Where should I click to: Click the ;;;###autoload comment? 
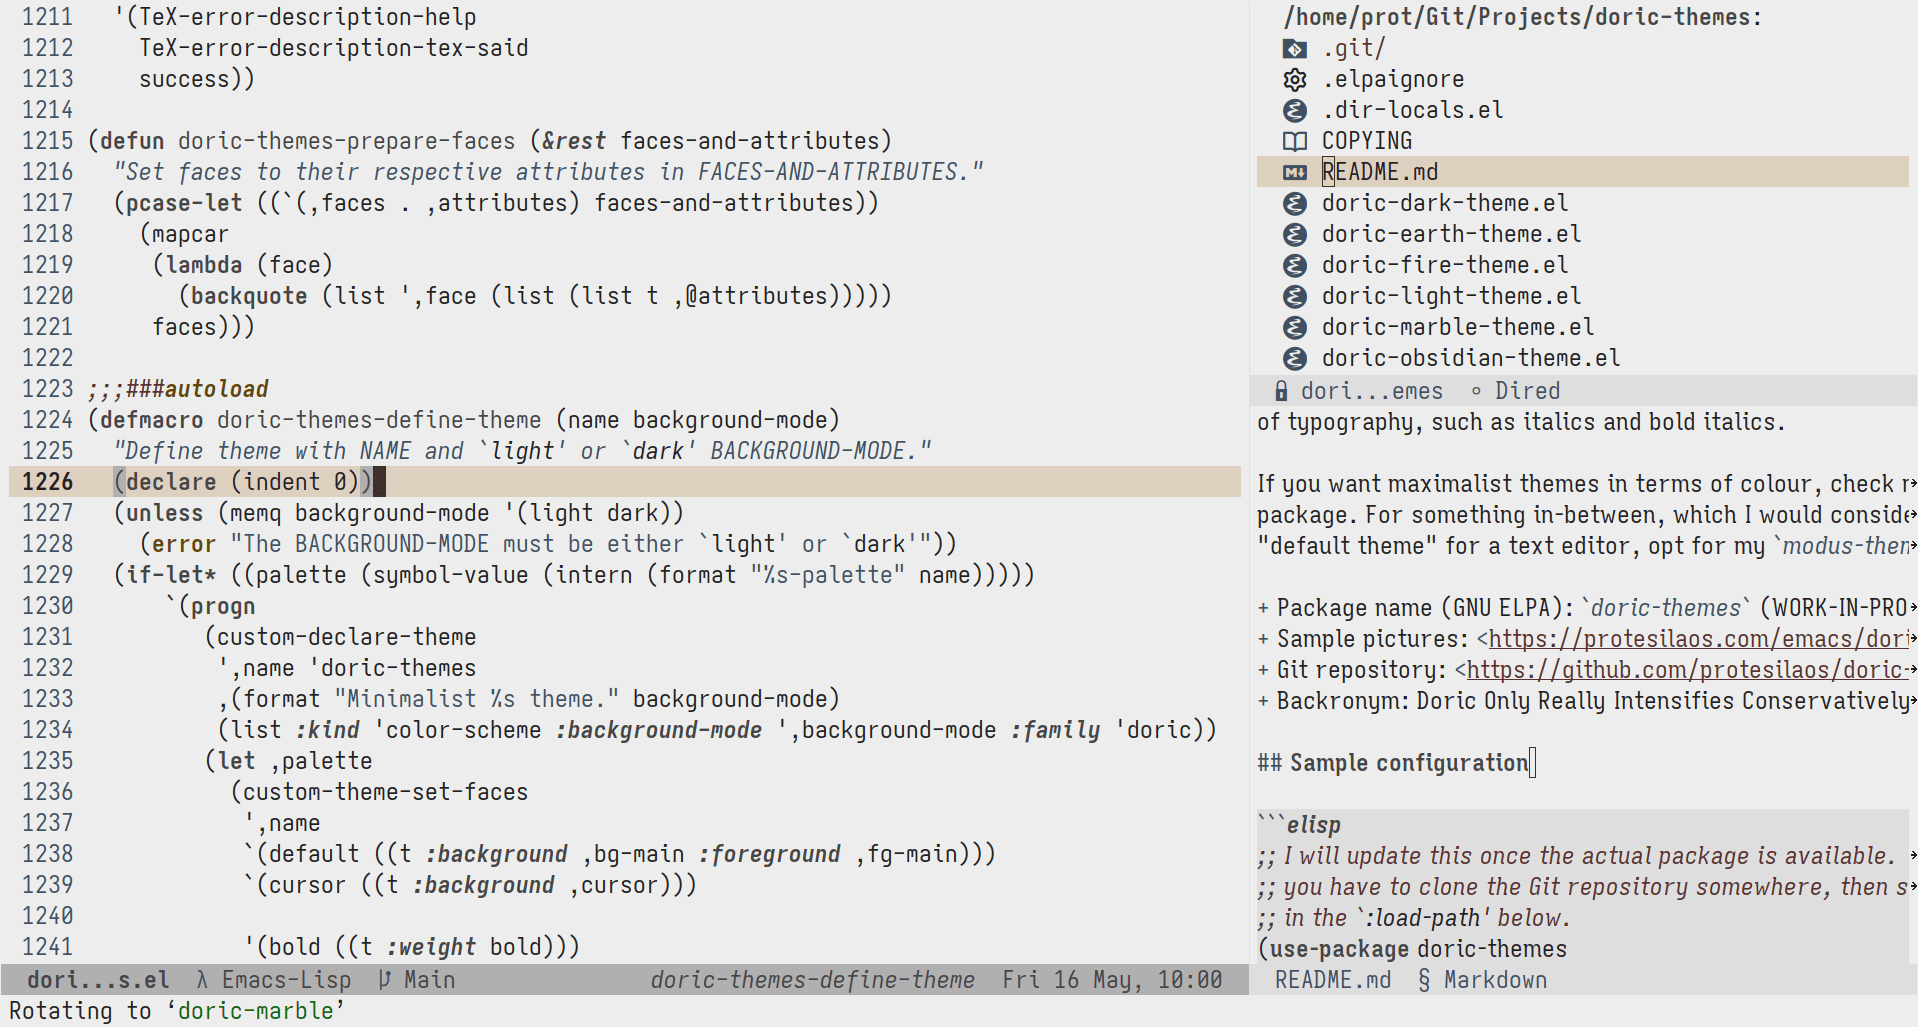coord(178,389)
